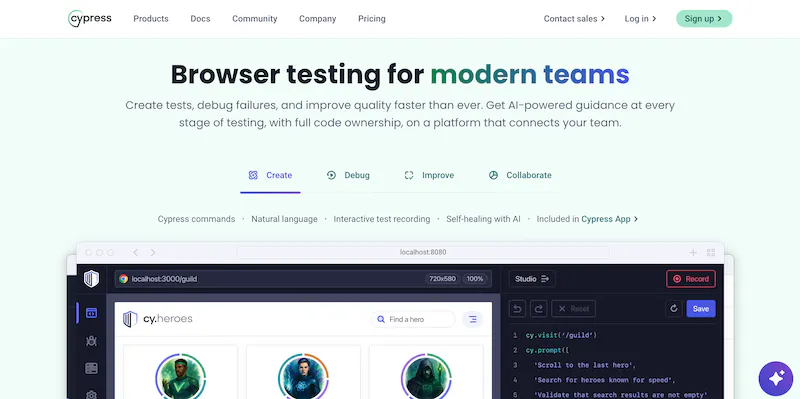The height and width of the screenshot is (399, 800).
Task: Switch to the Collaborate tab
Action: pos(520,176)
